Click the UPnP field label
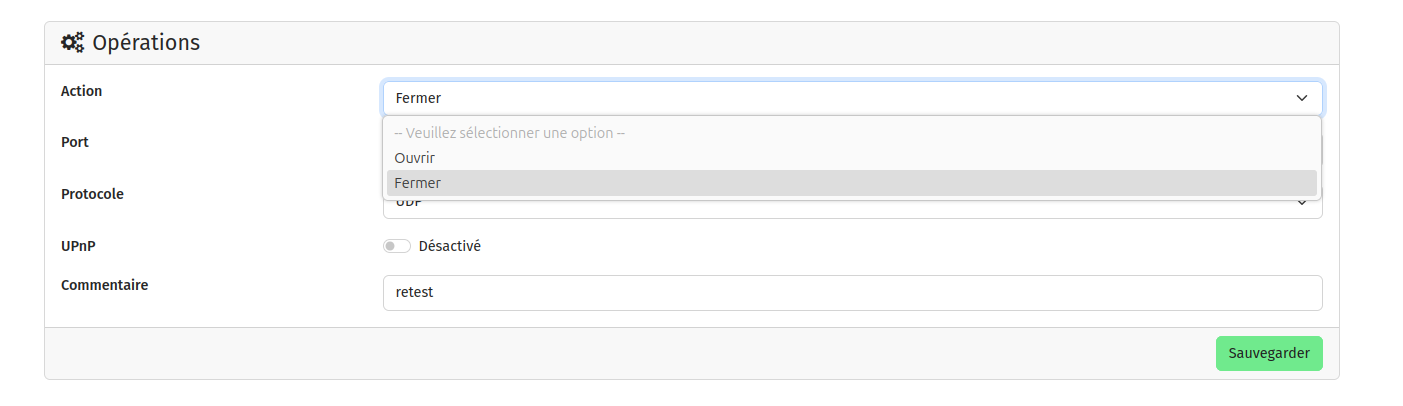 coord(79,245)
